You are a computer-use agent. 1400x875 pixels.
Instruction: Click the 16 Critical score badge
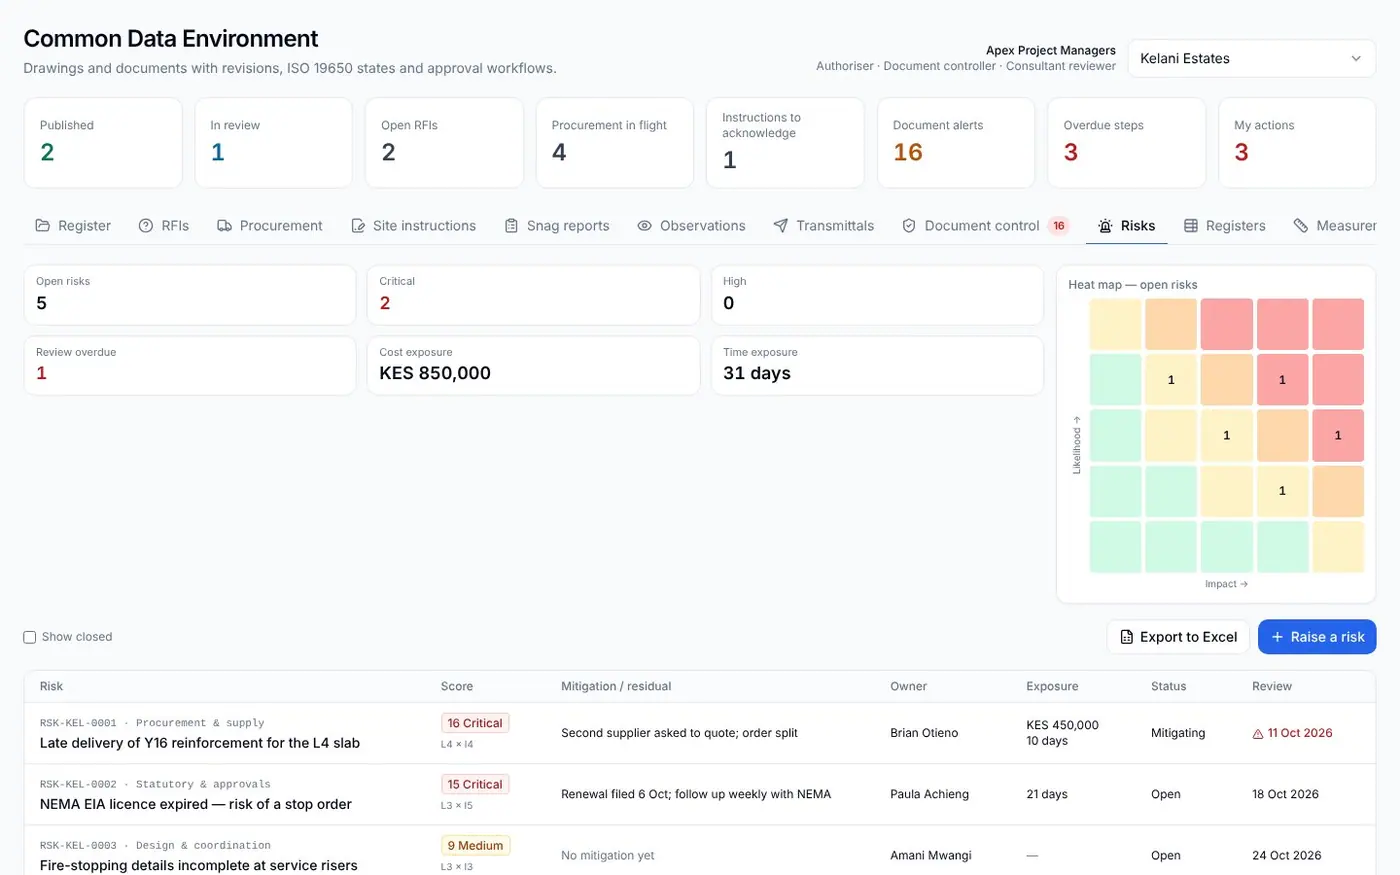475,723
